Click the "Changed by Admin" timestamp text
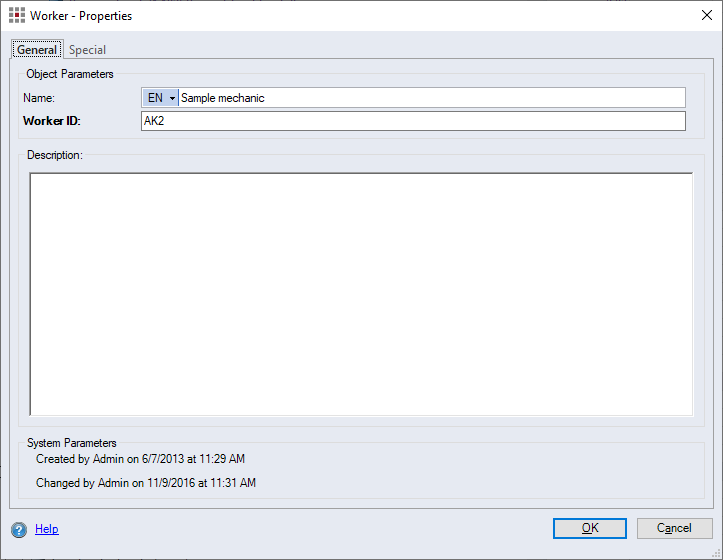The image size is (723, 560). coord(146,483)
